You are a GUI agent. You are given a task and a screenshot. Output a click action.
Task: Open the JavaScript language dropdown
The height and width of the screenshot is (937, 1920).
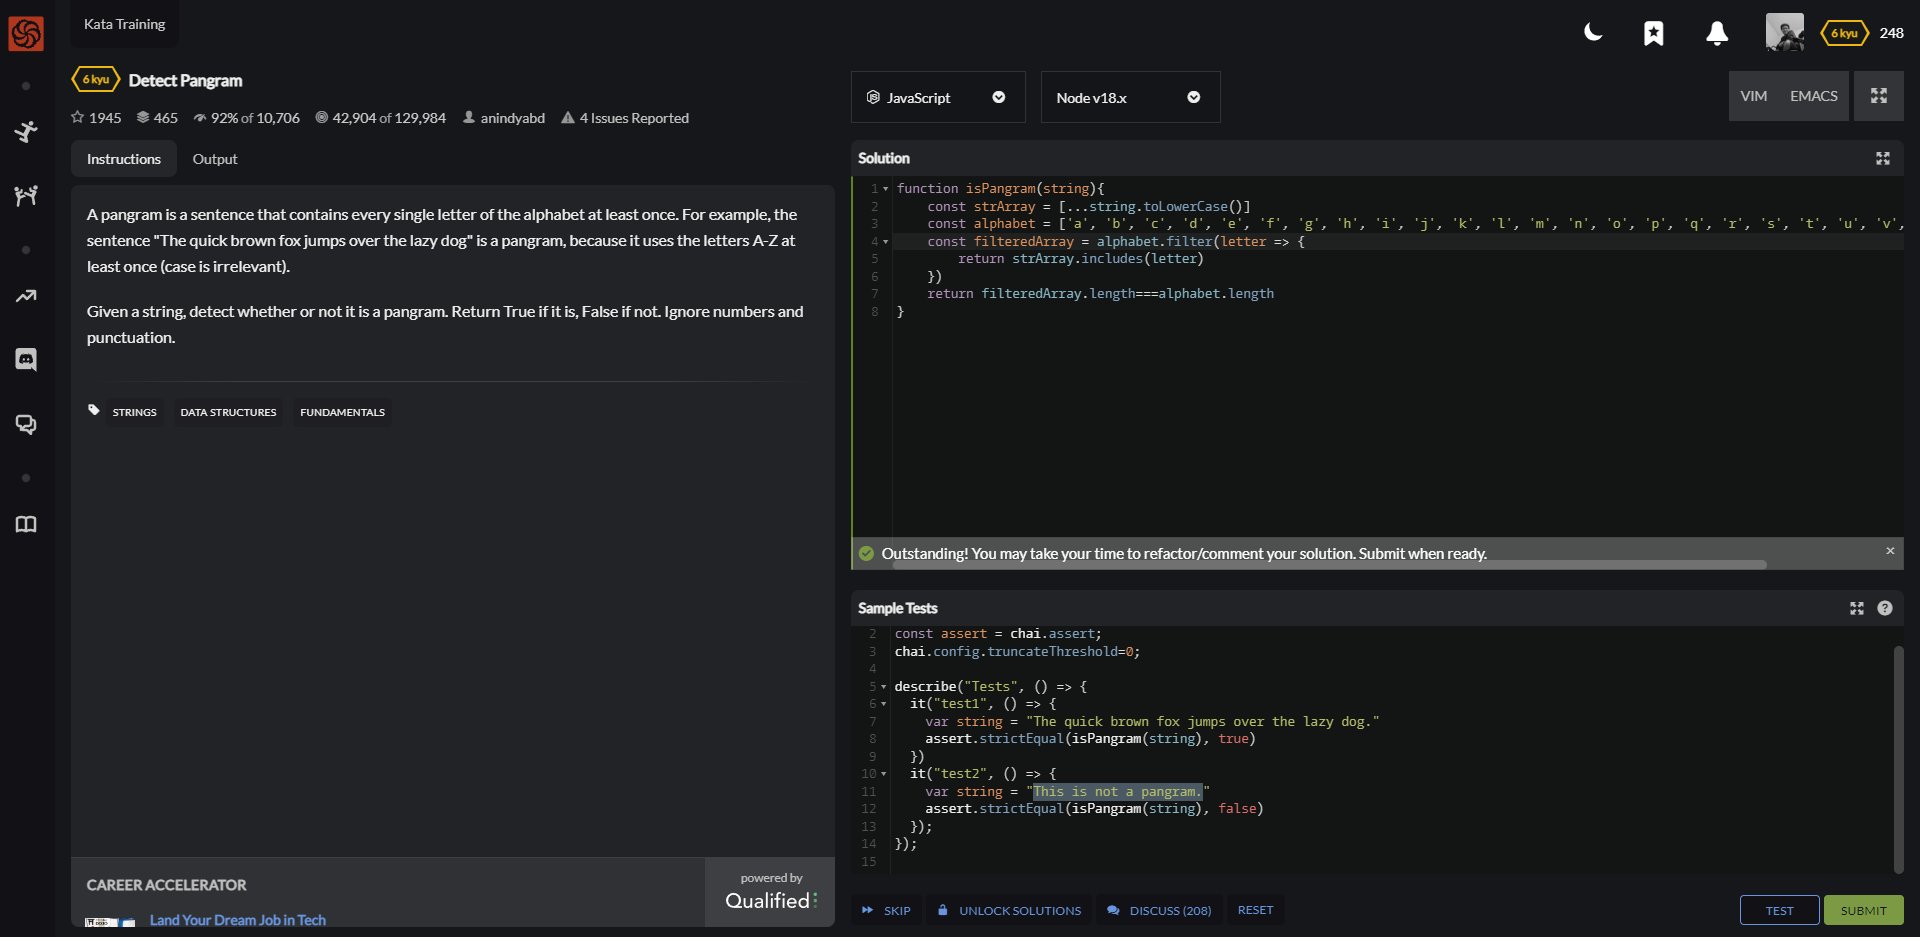[x=938, y=97]
